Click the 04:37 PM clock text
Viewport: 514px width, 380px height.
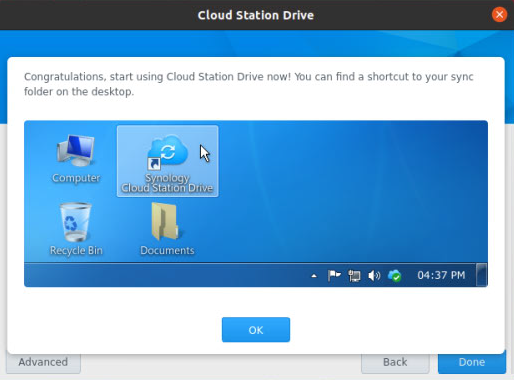click(x=441, y=275)
